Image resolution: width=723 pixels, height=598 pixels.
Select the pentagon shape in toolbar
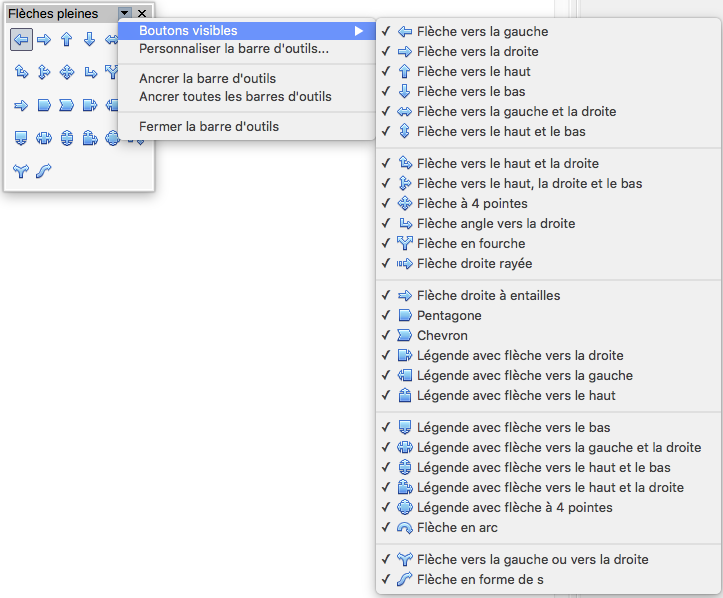(44, 106)
